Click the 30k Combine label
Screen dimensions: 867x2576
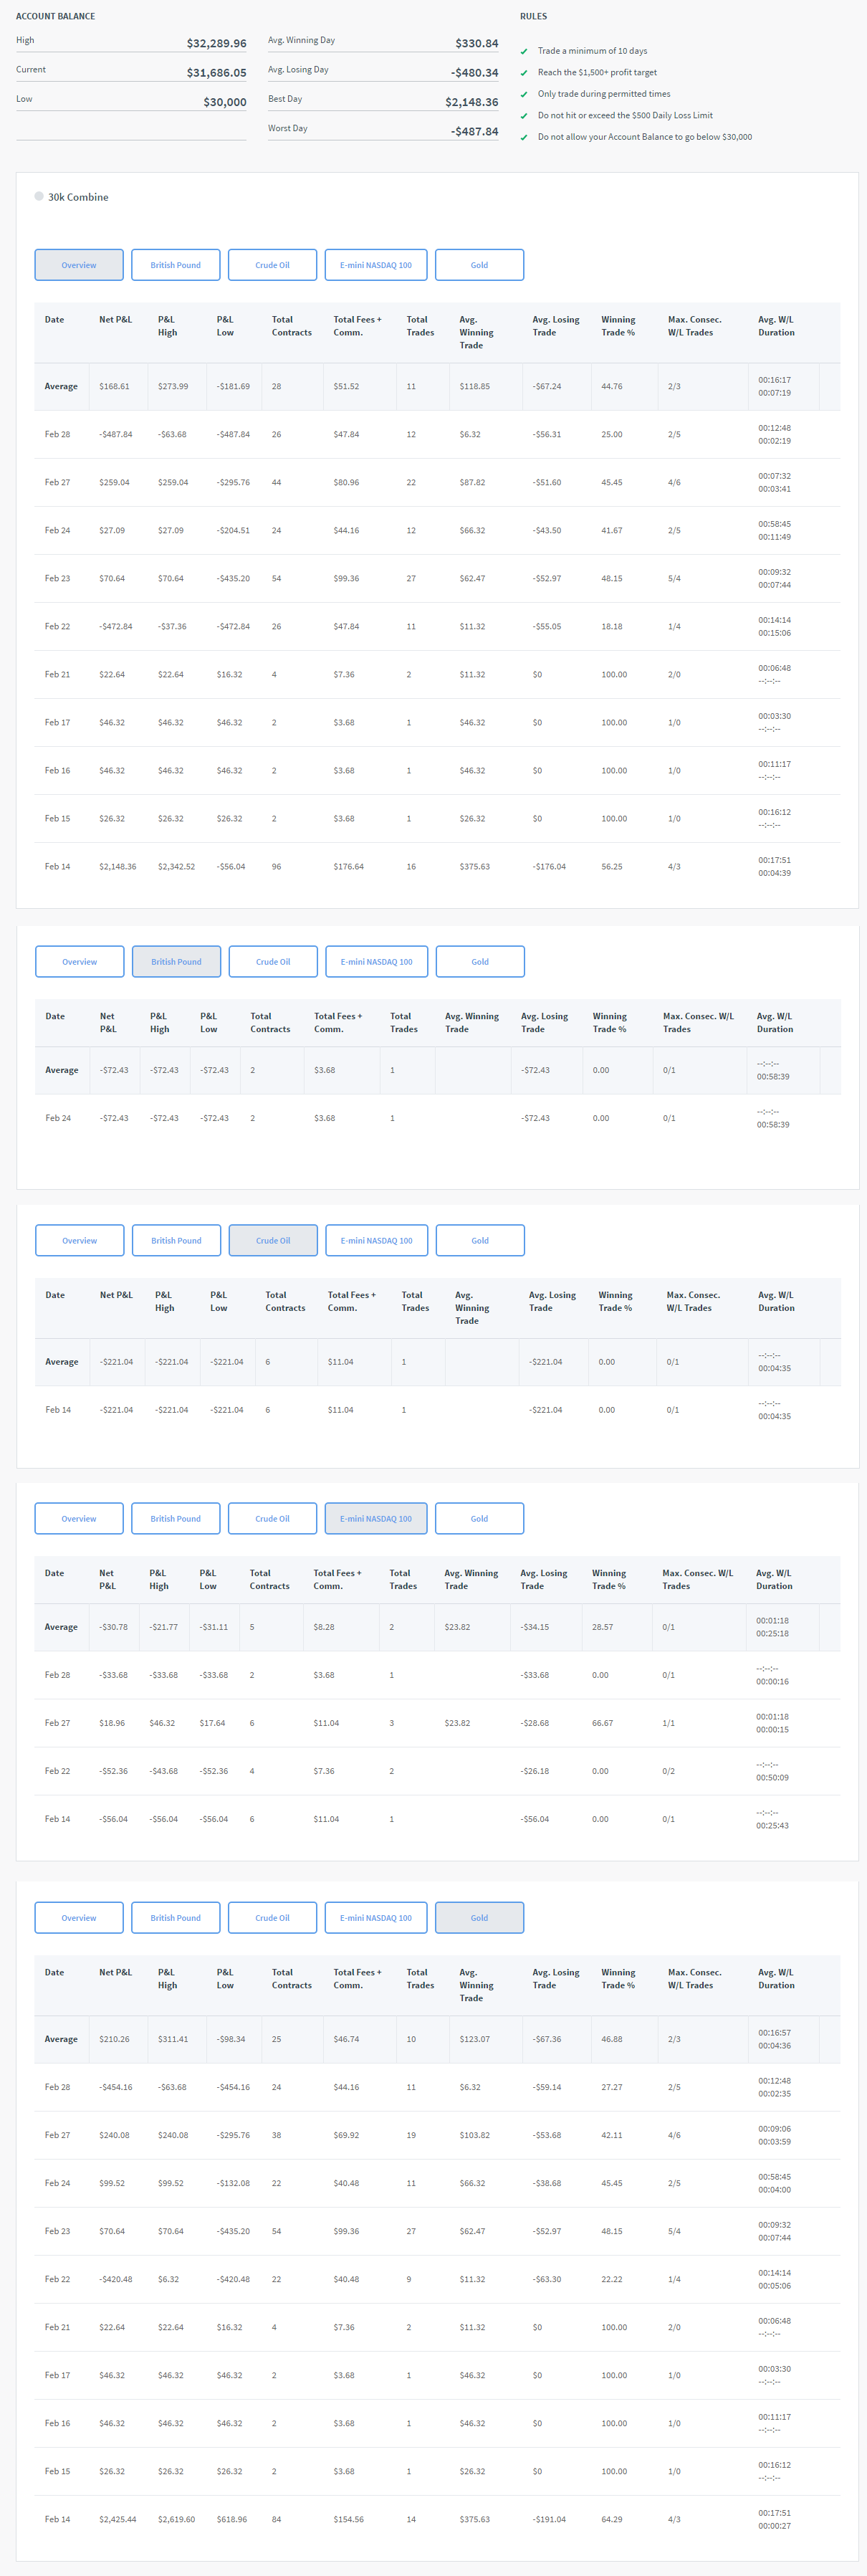[78, 197]
